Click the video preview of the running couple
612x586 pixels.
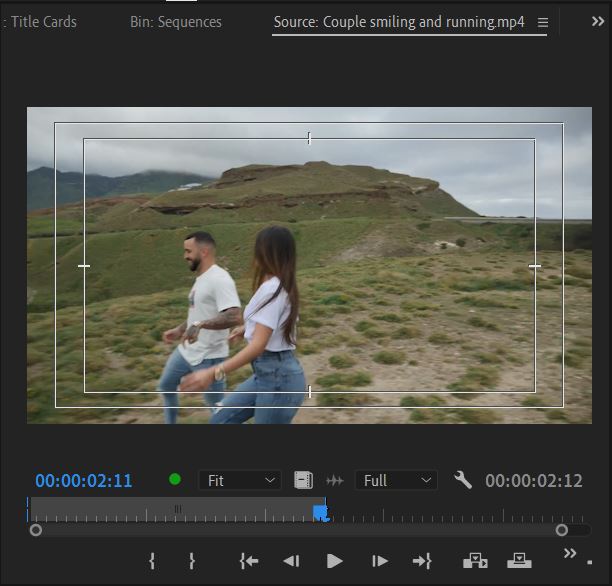pos(309,265)
